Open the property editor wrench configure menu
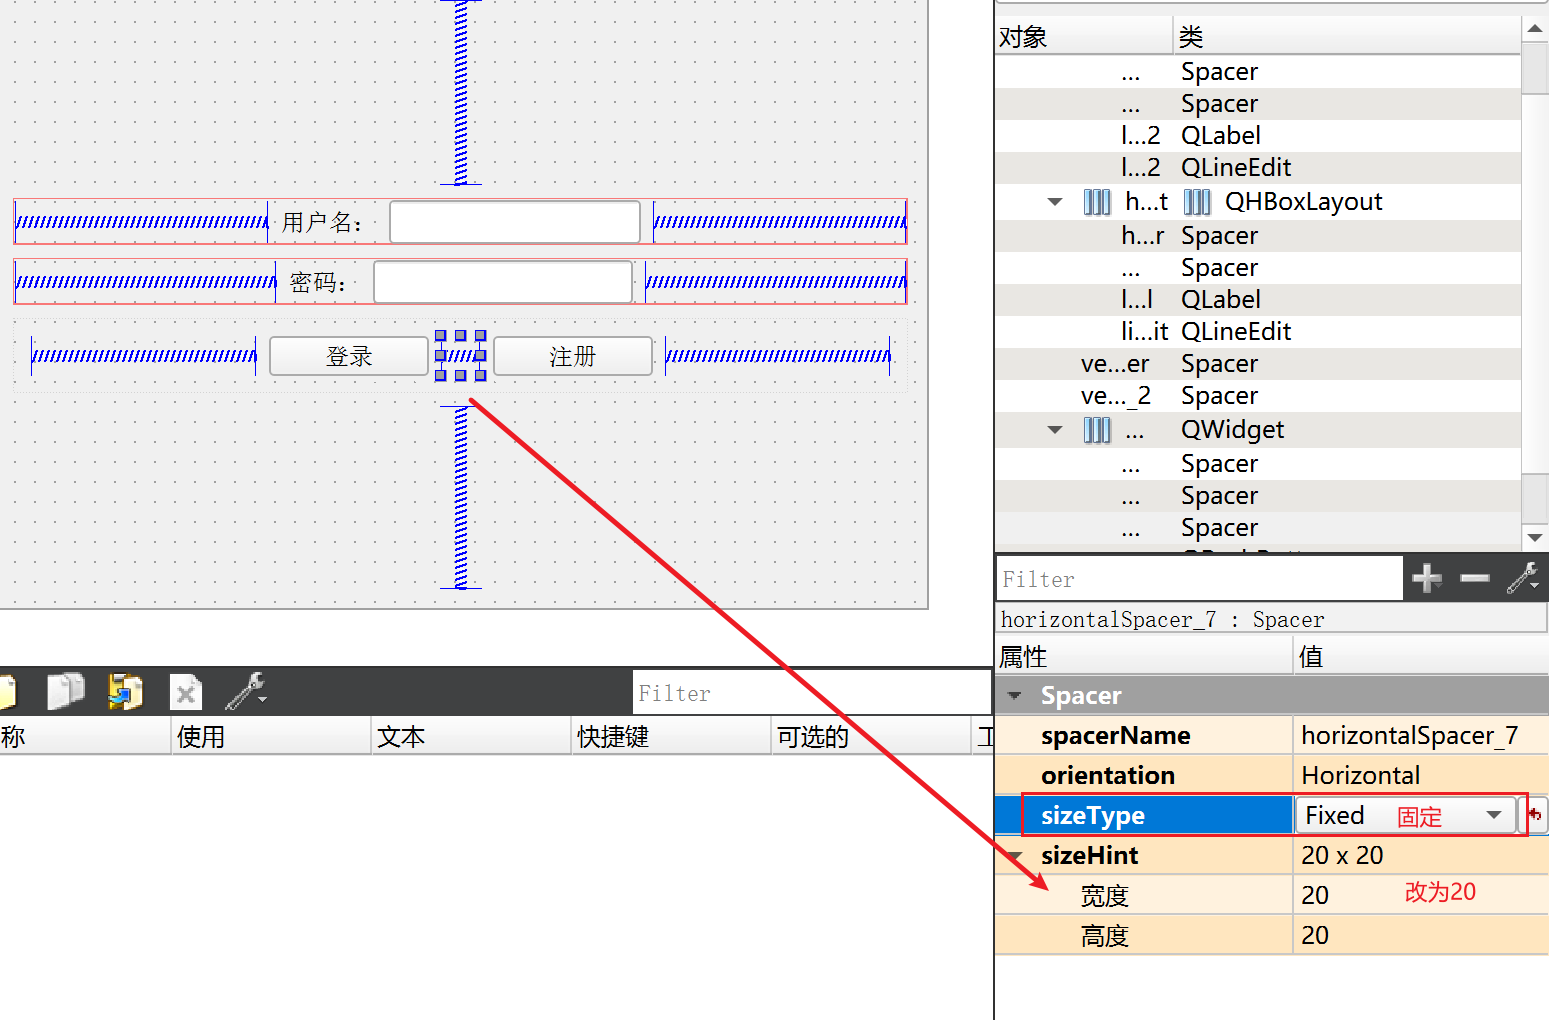The height and width of the screenshot is (1020, 1549). 1524,578
